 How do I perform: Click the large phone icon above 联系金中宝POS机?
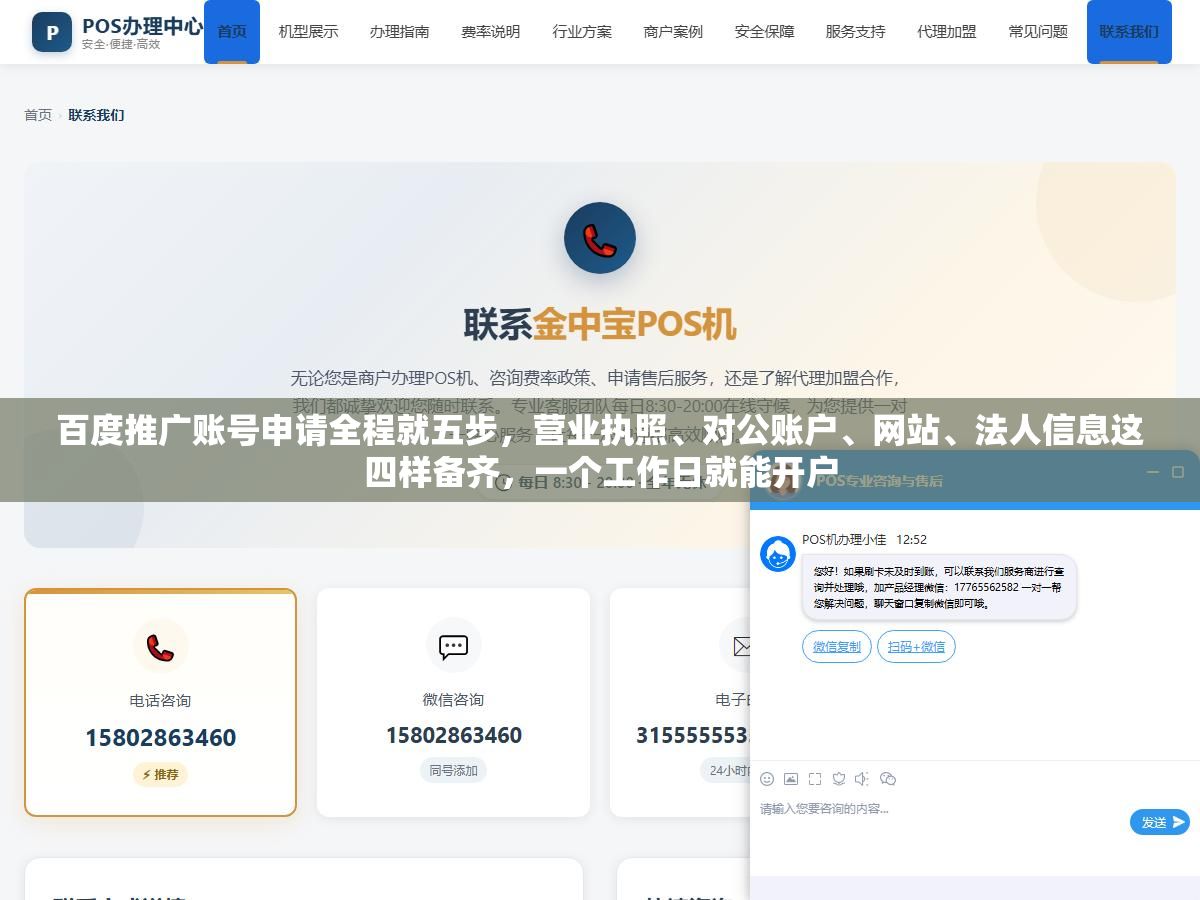coord(600,238)
